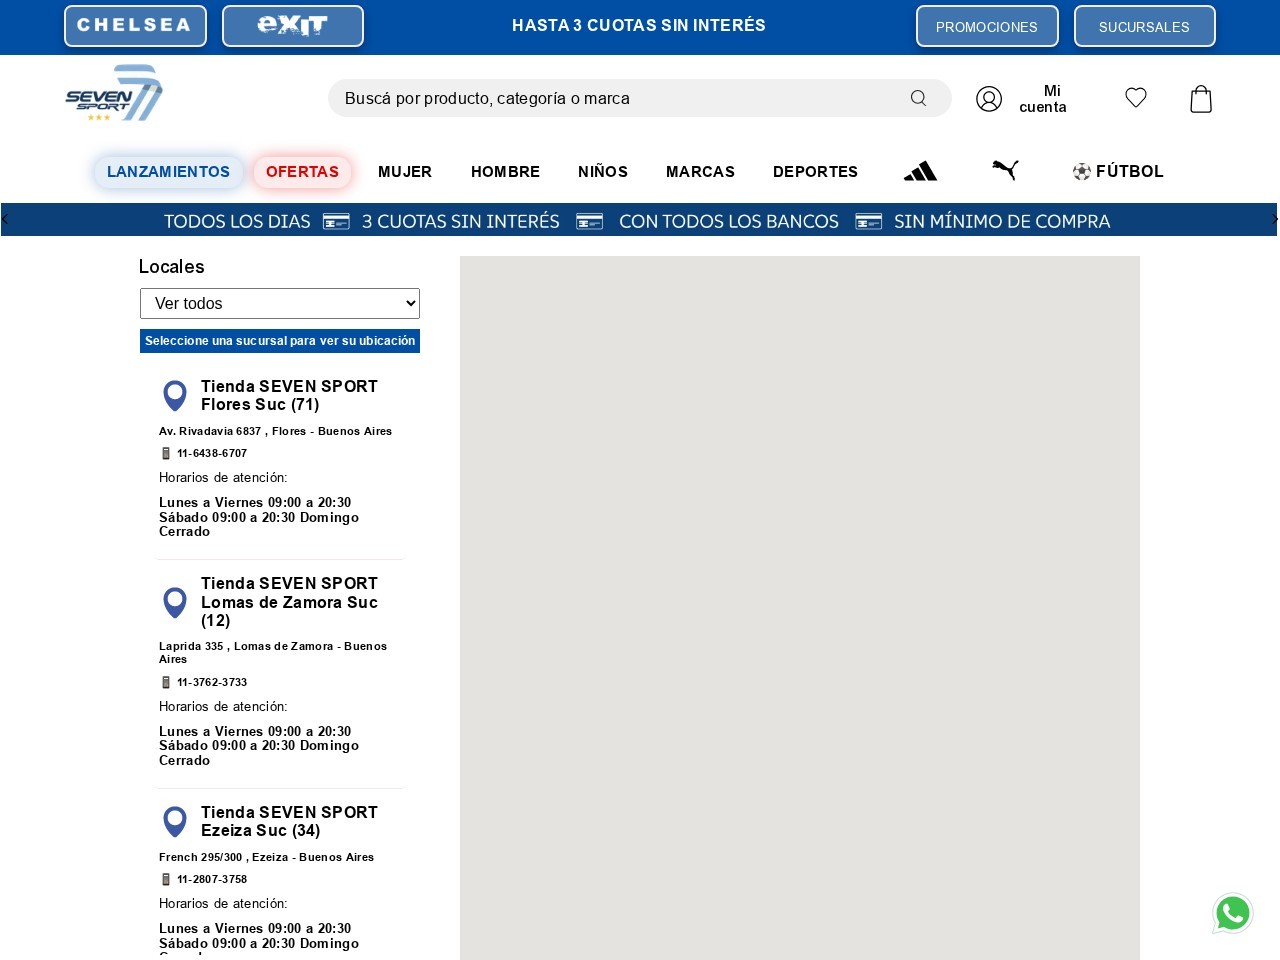Click the SUCURSALES button

coord(1145,27)
